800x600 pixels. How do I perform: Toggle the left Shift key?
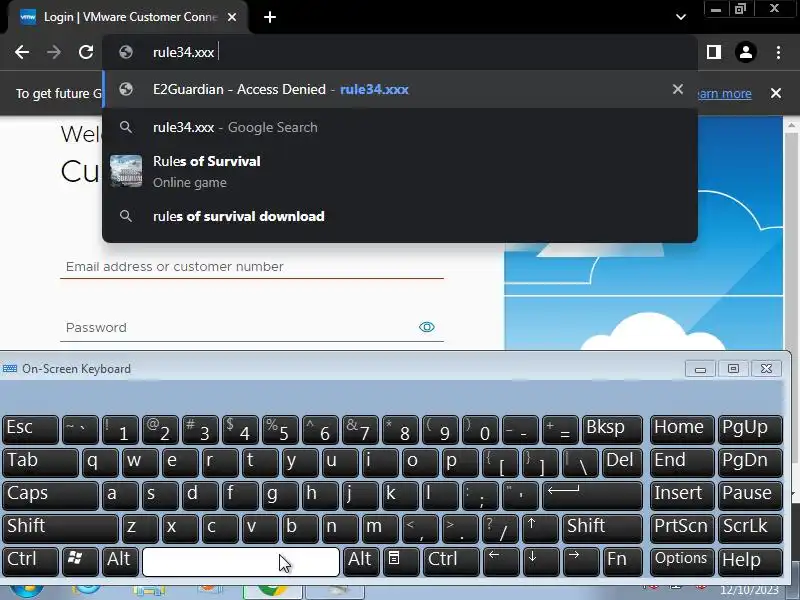tap(60, 528)
